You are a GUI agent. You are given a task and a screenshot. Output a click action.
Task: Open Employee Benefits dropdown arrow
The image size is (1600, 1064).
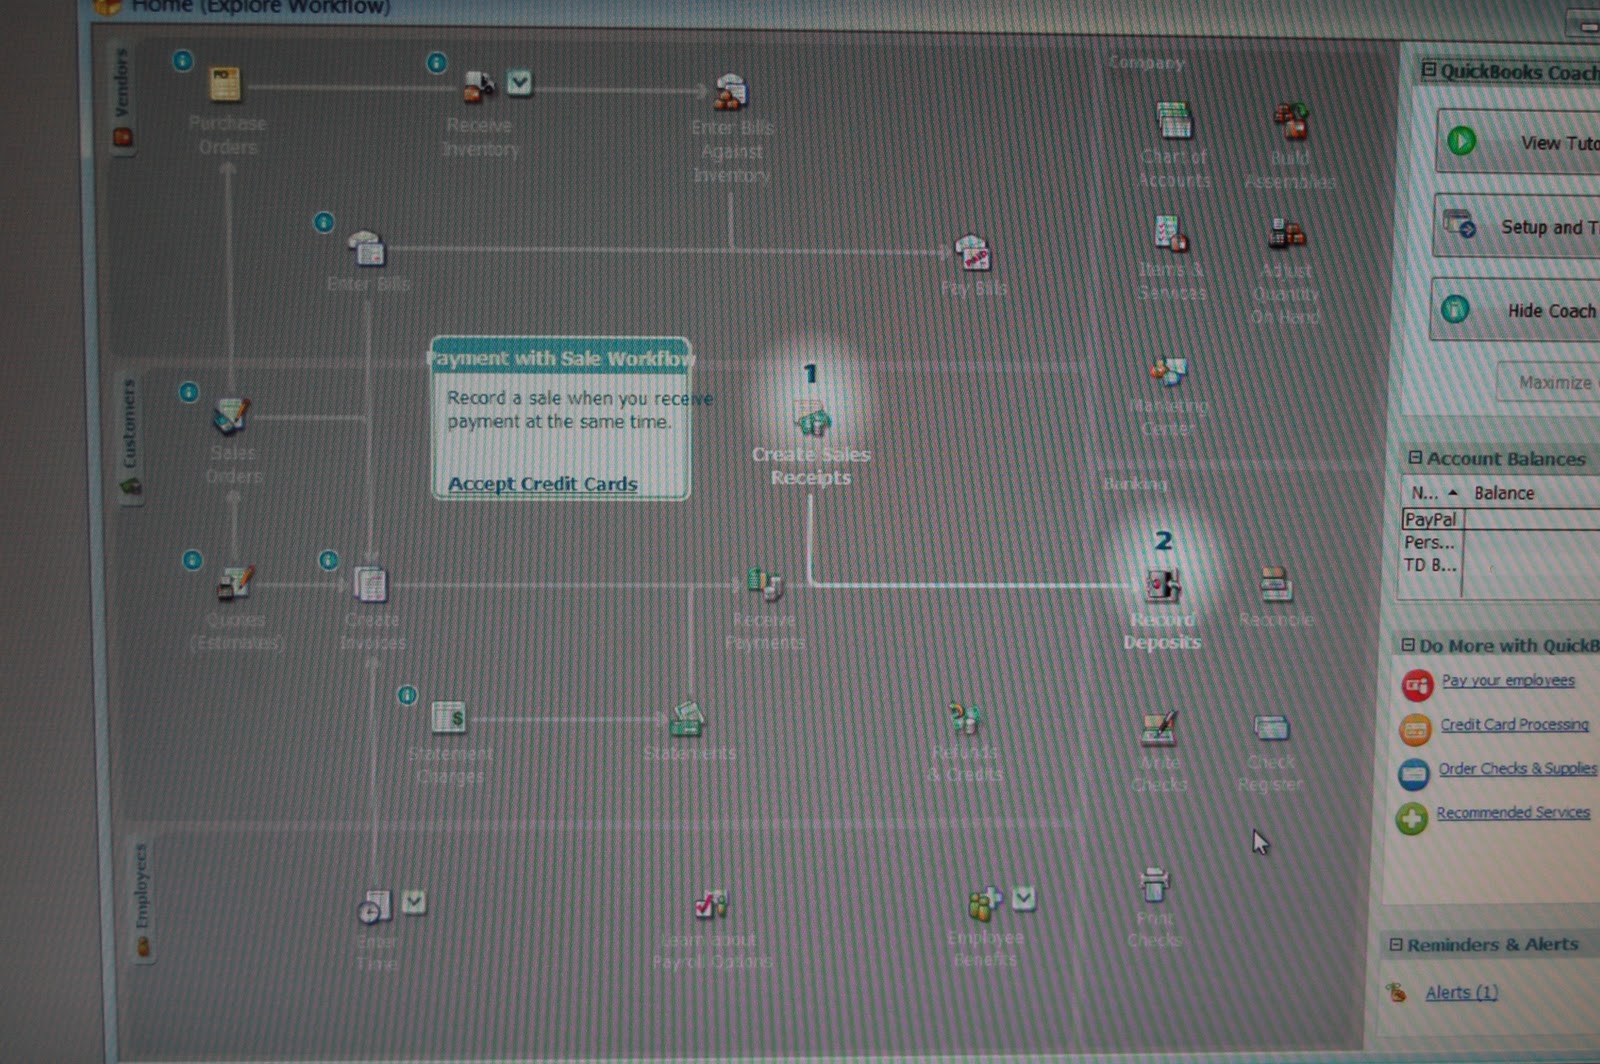(x=1023, y=898)
